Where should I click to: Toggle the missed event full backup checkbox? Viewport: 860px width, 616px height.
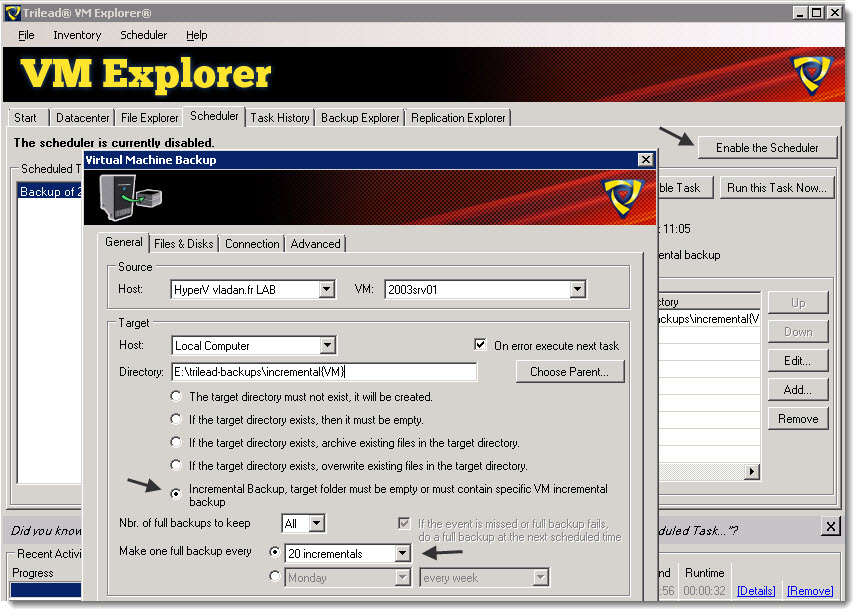pyautogui.click(x=404, y=523)
